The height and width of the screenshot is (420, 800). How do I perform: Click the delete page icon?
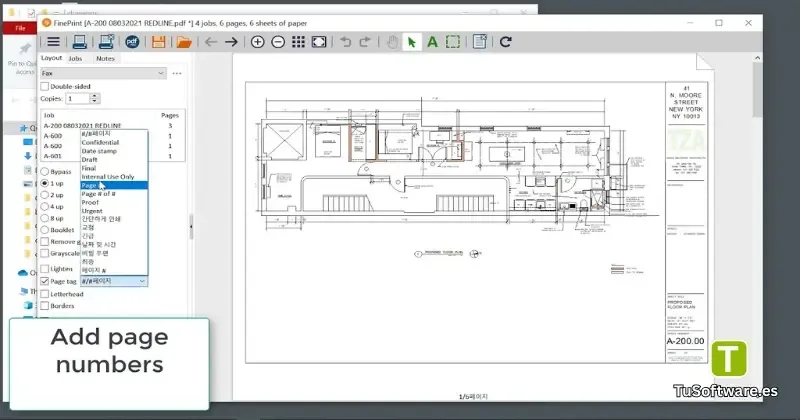[x=480, y=42]
